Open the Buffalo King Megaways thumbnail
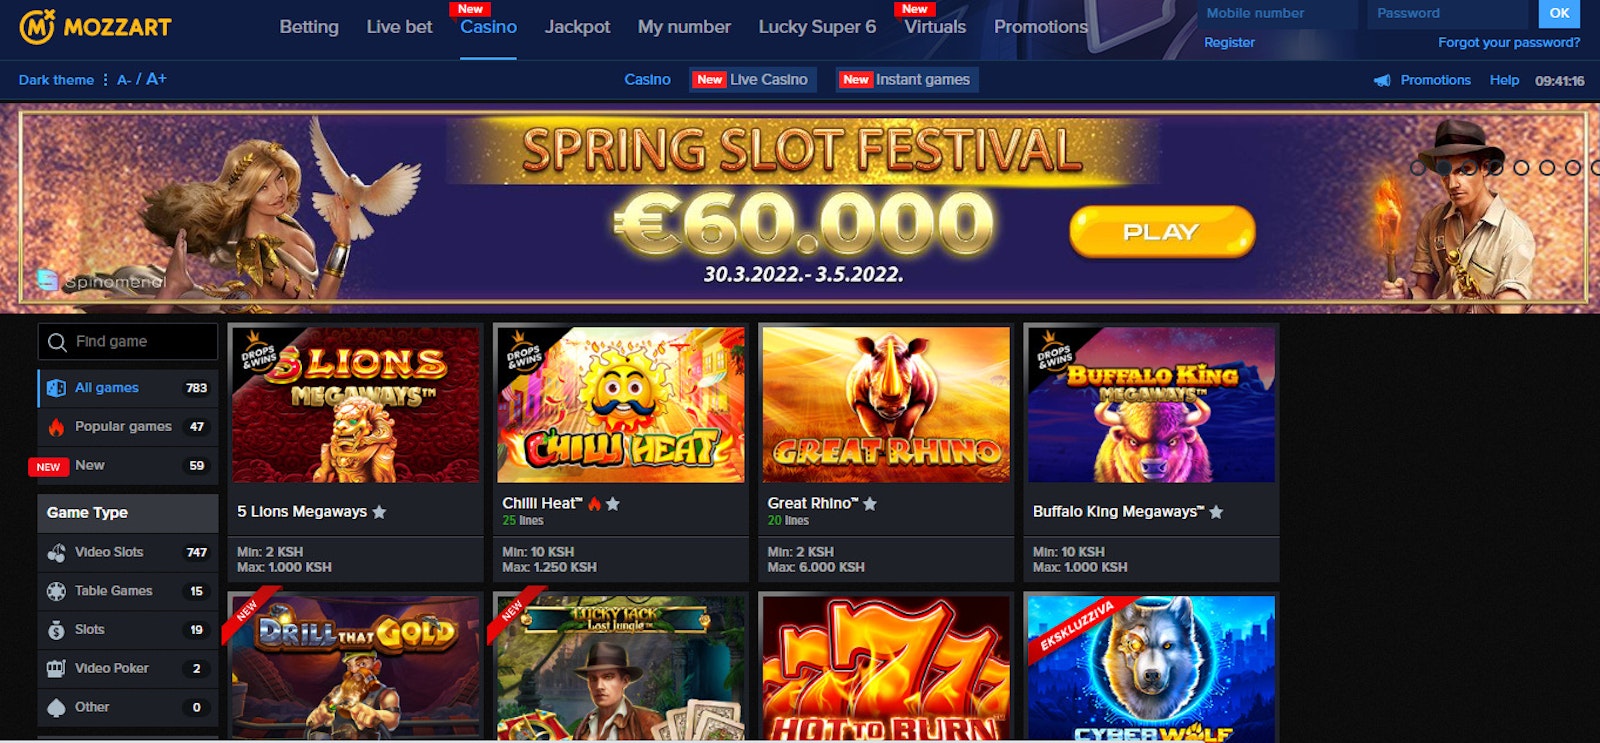The height and width of the screenshot is (743, 1600). 1151,405
